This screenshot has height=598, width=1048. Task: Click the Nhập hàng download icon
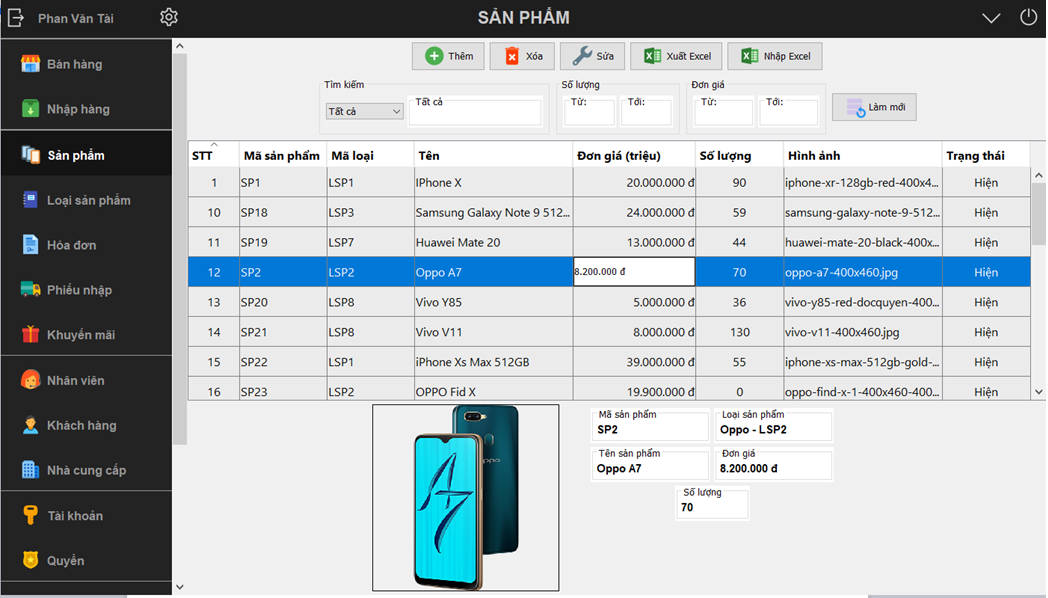(30, 109)
